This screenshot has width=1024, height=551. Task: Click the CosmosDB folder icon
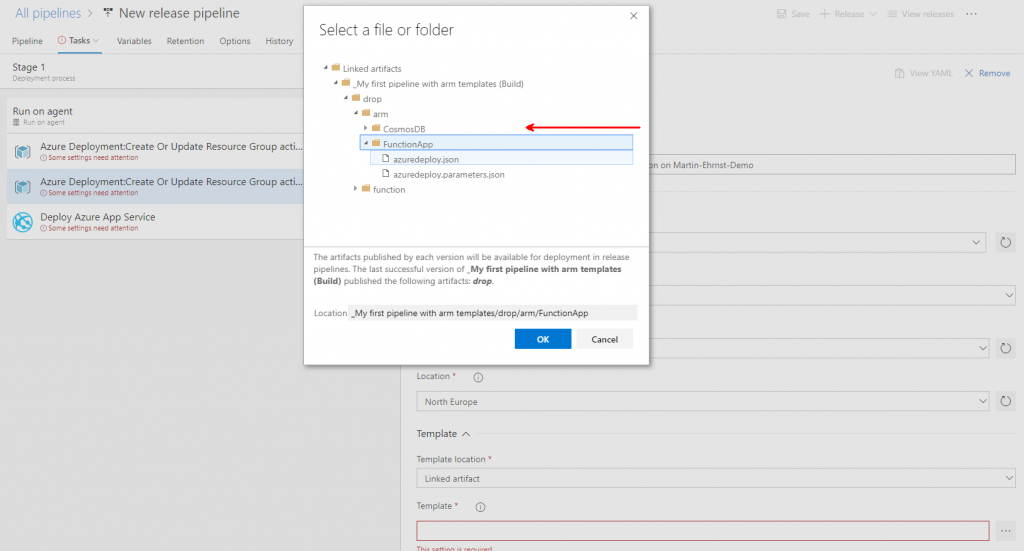(x=376, y=128)
